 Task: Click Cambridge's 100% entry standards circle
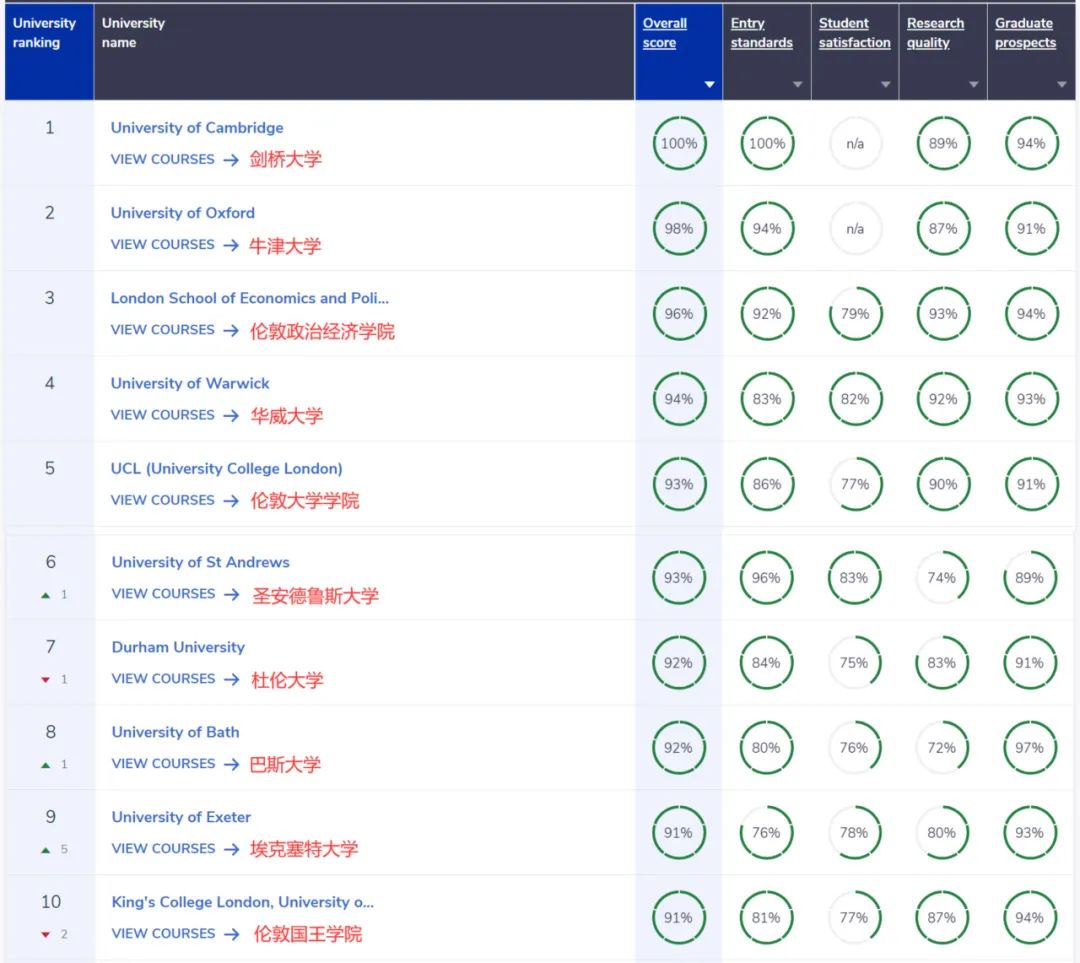click(767, 143)
